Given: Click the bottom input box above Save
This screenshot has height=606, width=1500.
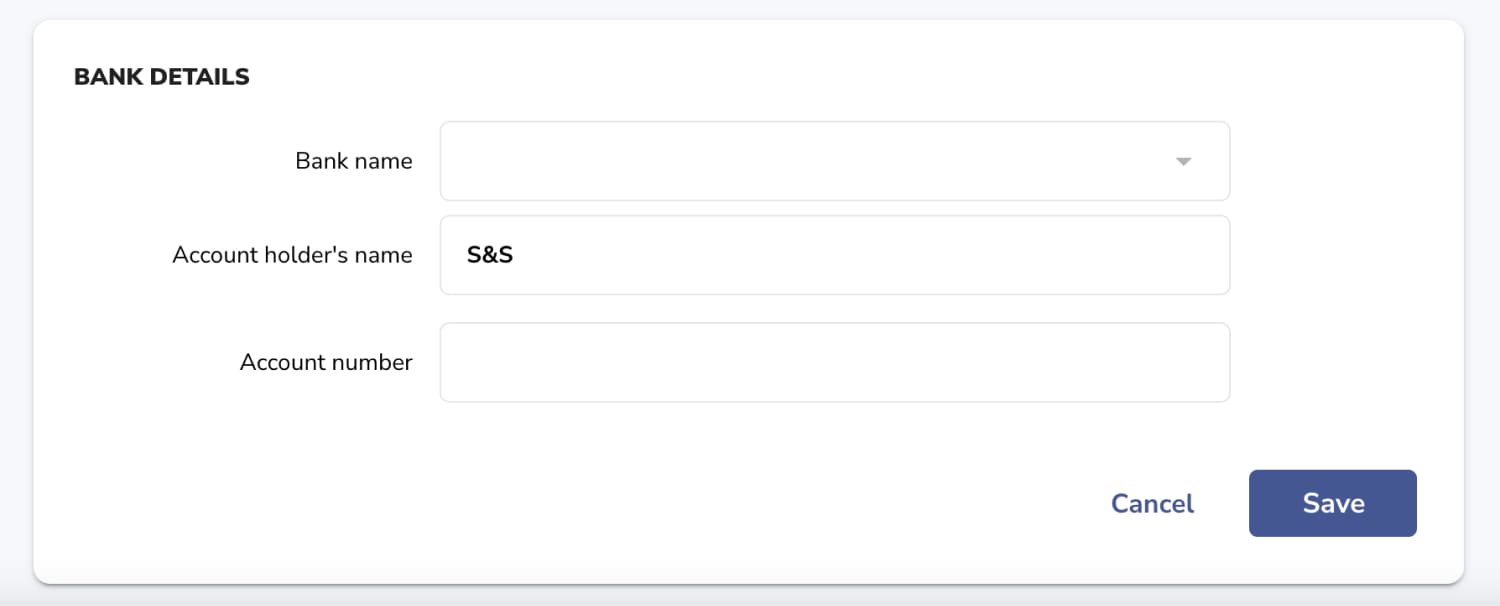Looking at the screenshot, I should [835, 362].
